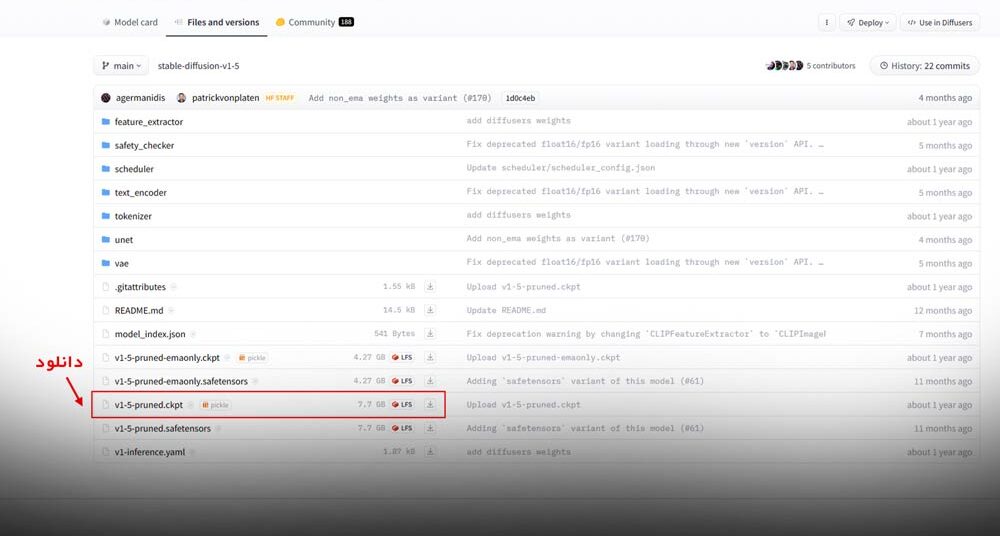Viewport: 1000px width, 536px height.
Task: Download model_index.json via download icon
Action: 430,334
